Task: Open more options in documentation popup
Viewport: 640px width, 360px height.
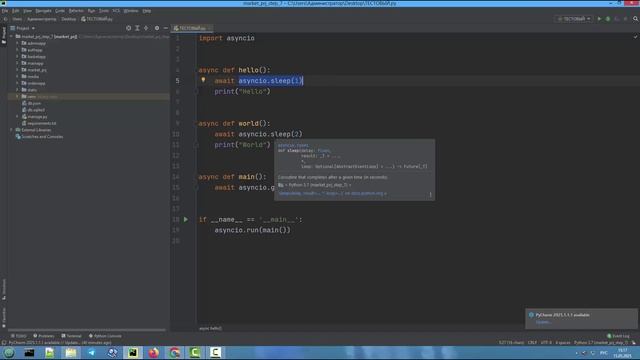Action: coord(430,194)
